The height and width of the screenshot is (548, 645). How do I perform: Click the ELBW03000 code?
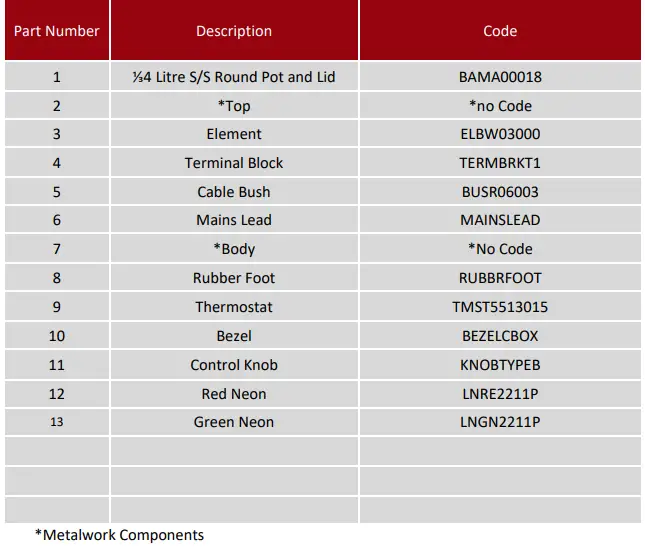coord(500,134)
